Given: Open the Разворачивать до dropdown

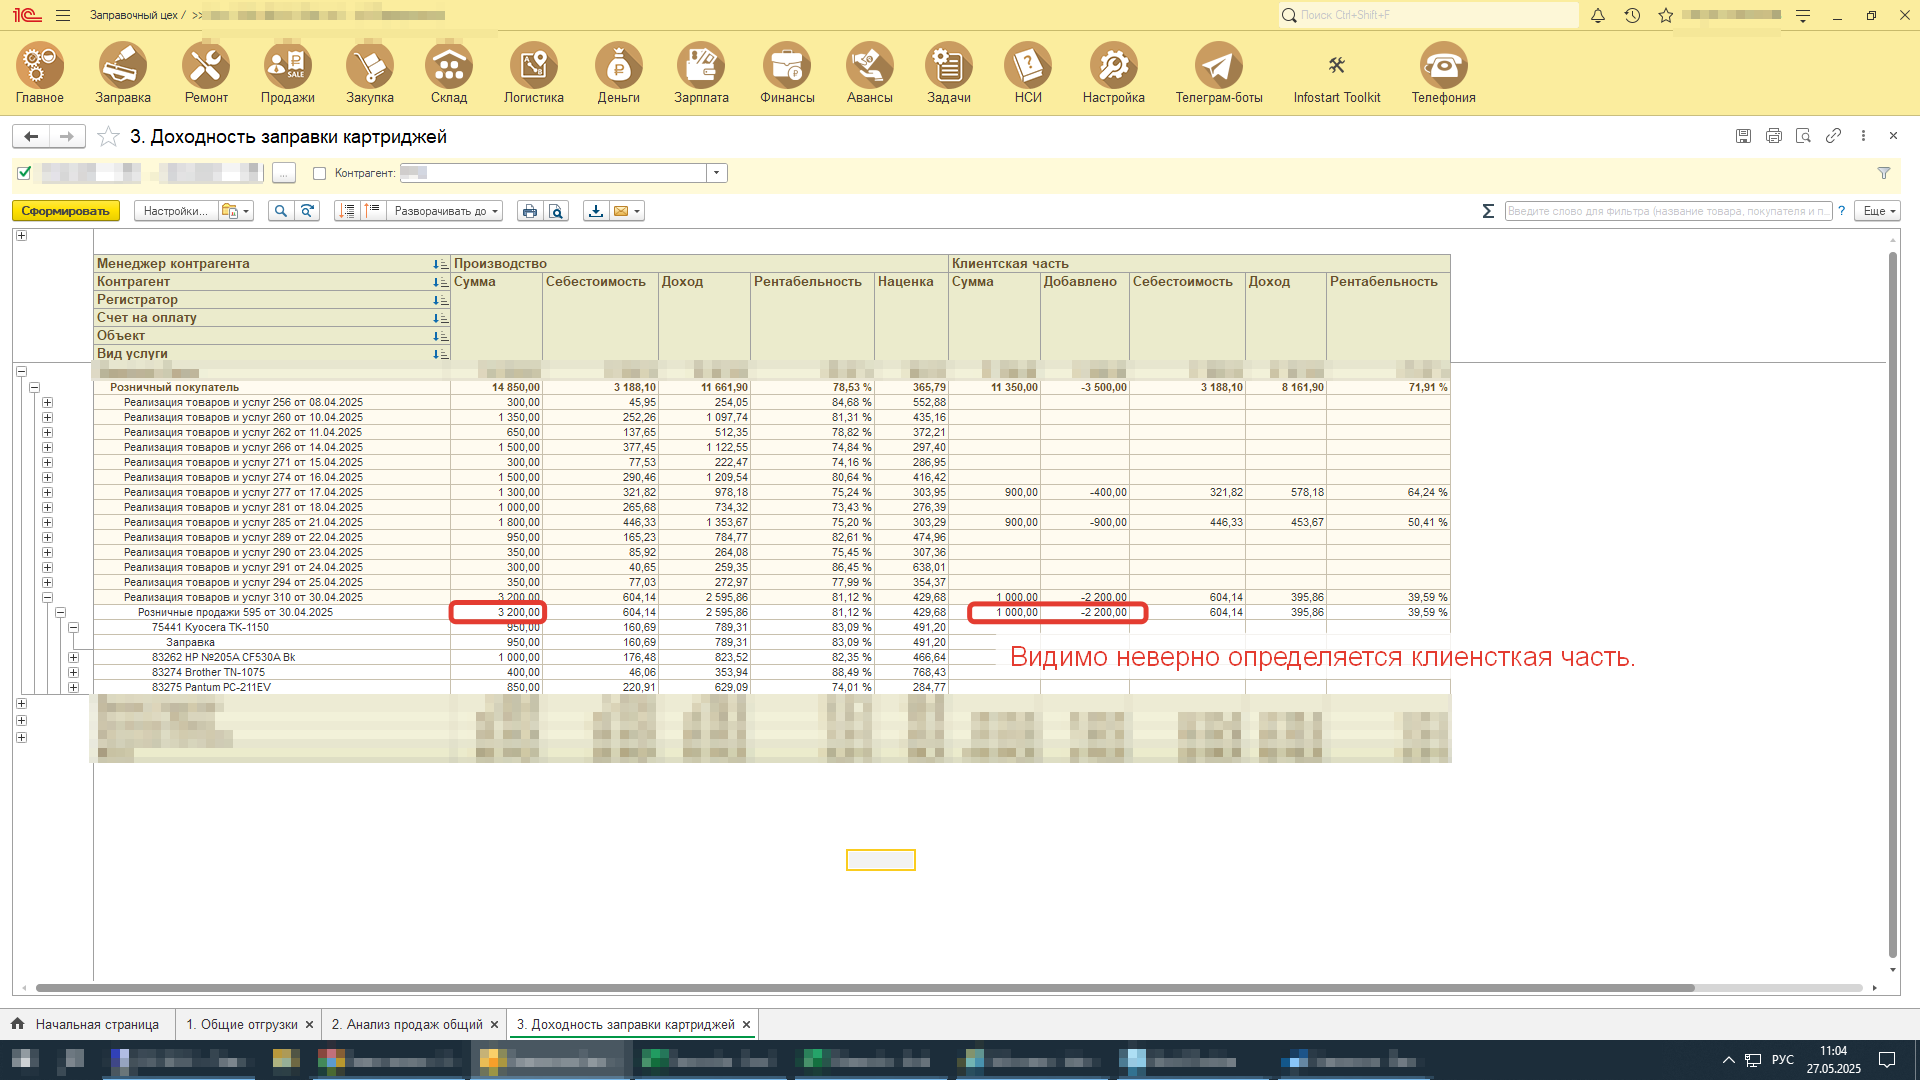Looking at the screenshot, I should coord(446,211).
